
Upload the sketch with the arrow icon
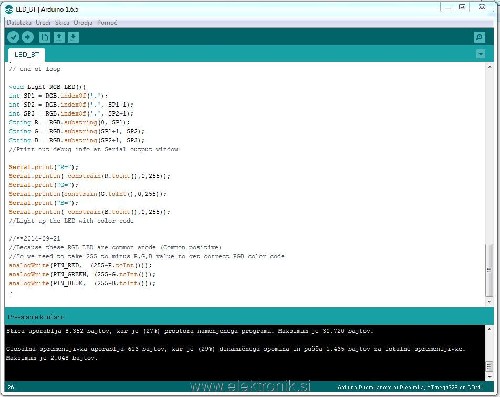coord(28,37)
